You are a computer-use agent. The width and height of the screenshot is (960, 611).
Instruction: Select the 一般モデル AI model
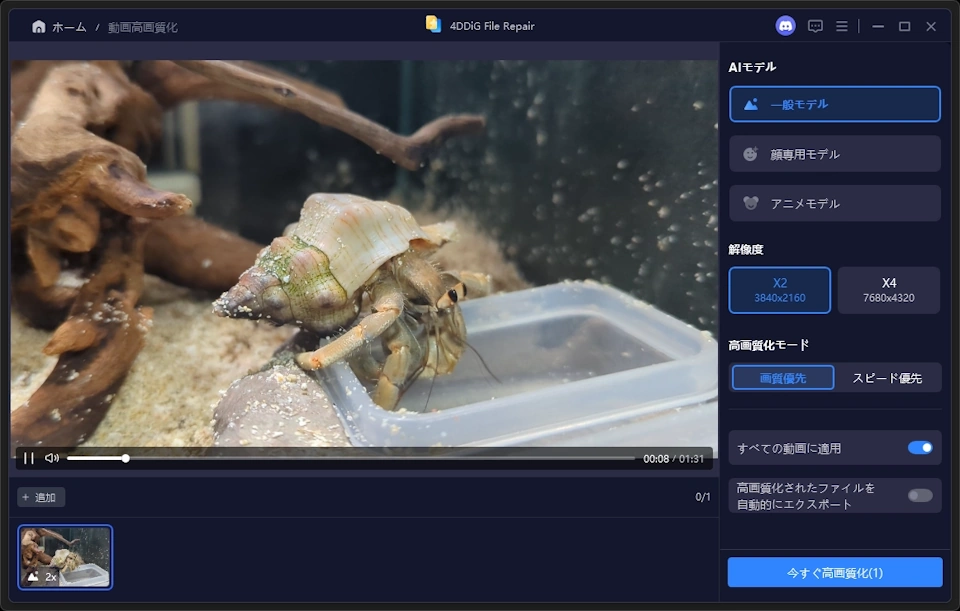(x=834, y=104)
